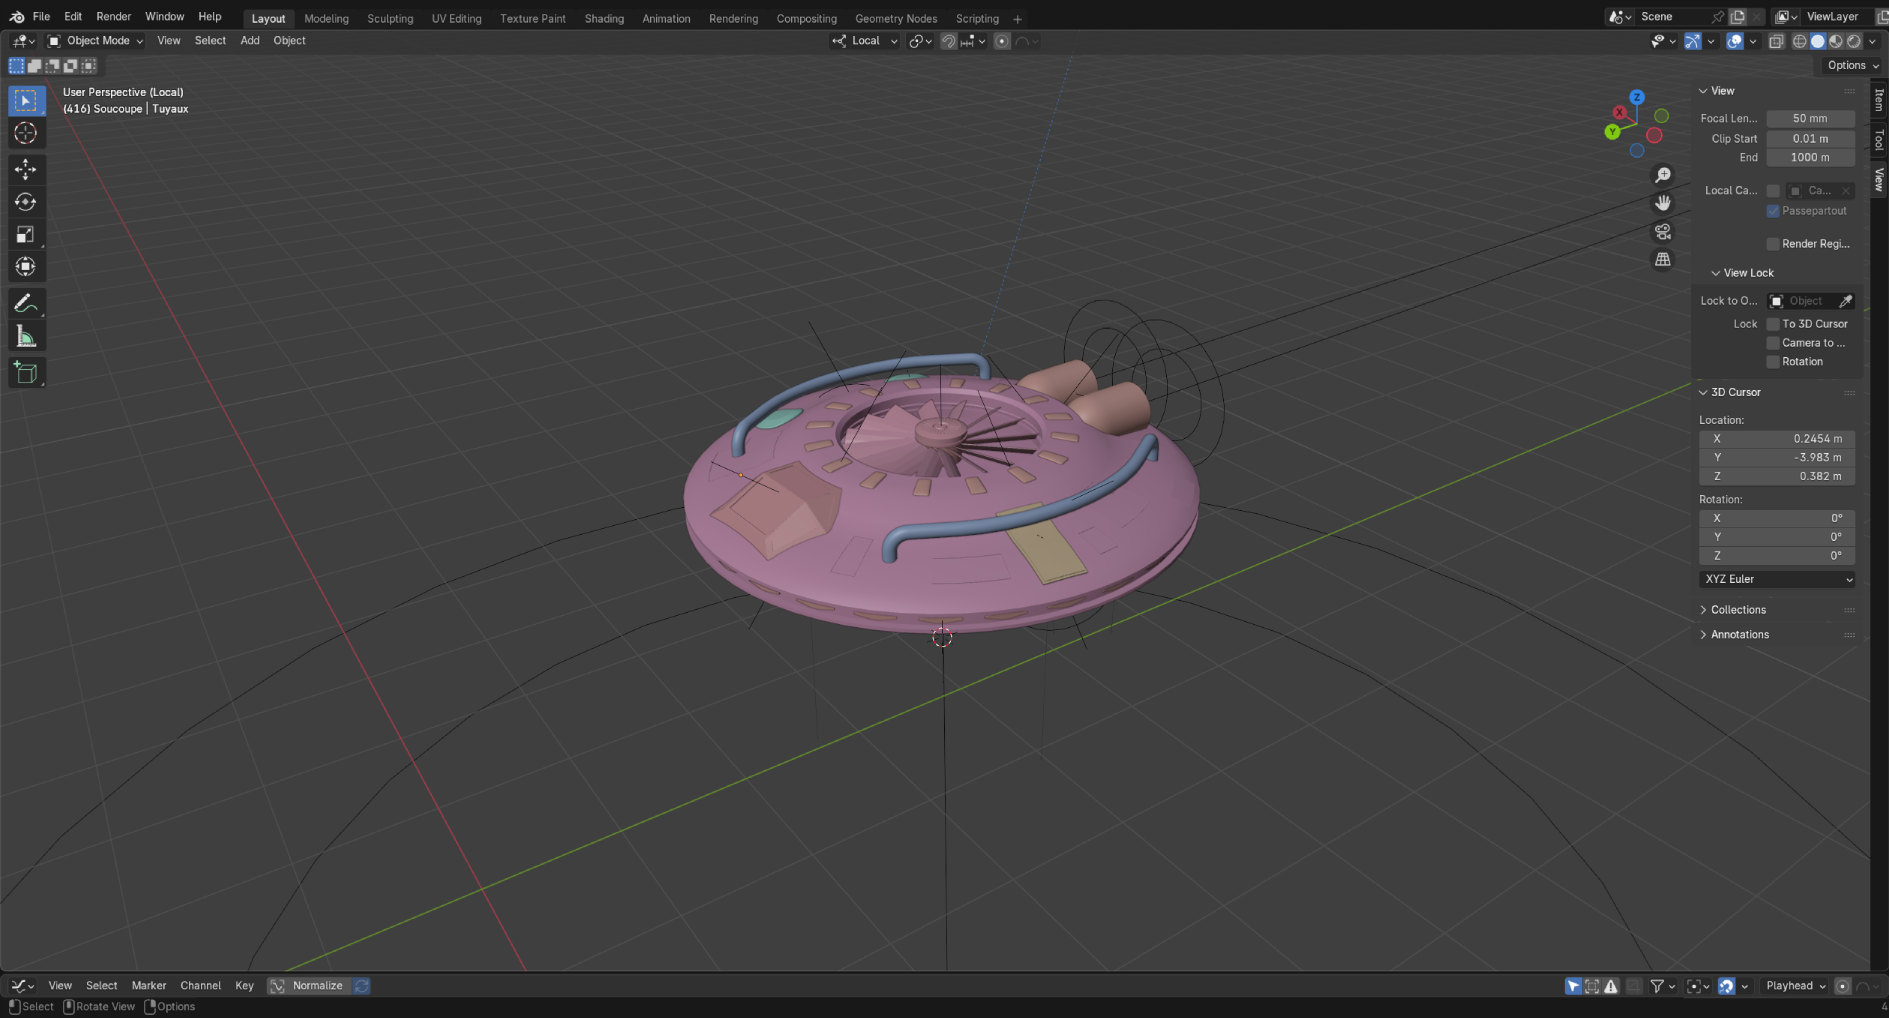Viewport: 1889px width, 1018px height.
Task: Click the Focal Length 50 mm field
Action: [1809, 118]
